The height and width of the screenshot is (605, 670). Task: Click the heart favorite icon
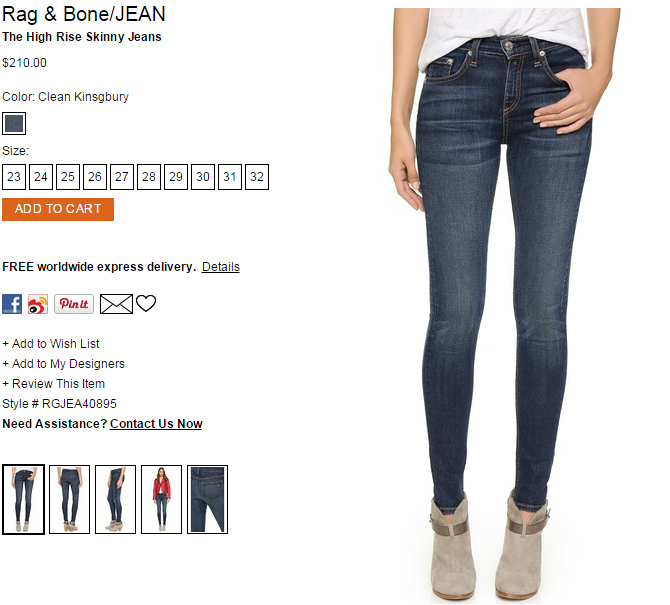click(x=146, y=303)
